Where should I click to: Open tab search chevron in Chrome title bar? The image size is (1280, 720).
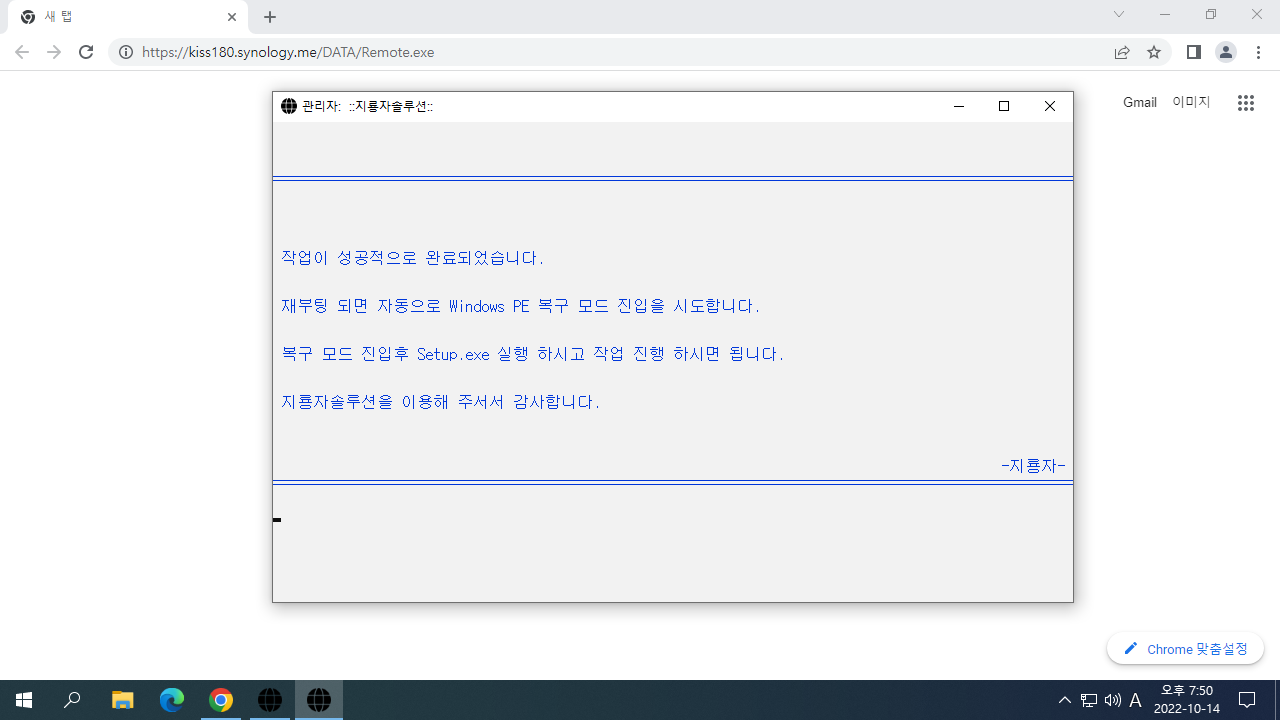pos(1119,15)
